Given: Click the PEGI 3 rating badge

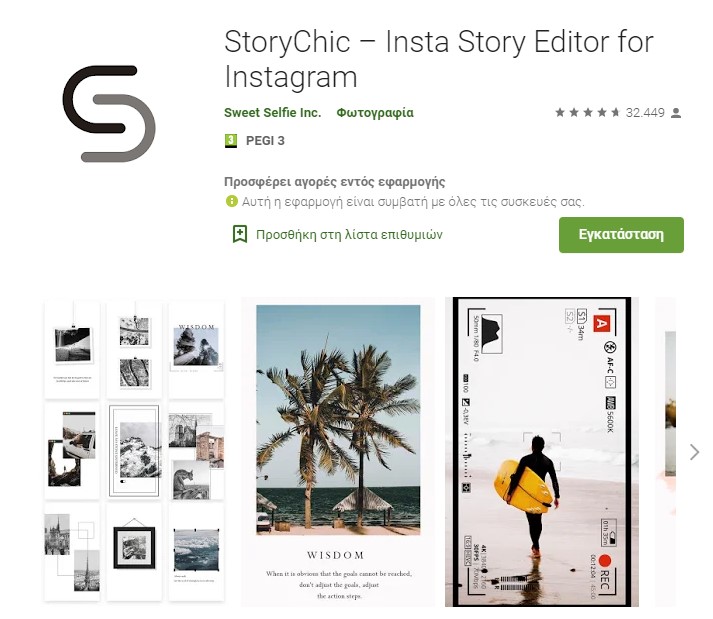Looking at the screenshot, I should pyautogui.click(x=231, y=141).
